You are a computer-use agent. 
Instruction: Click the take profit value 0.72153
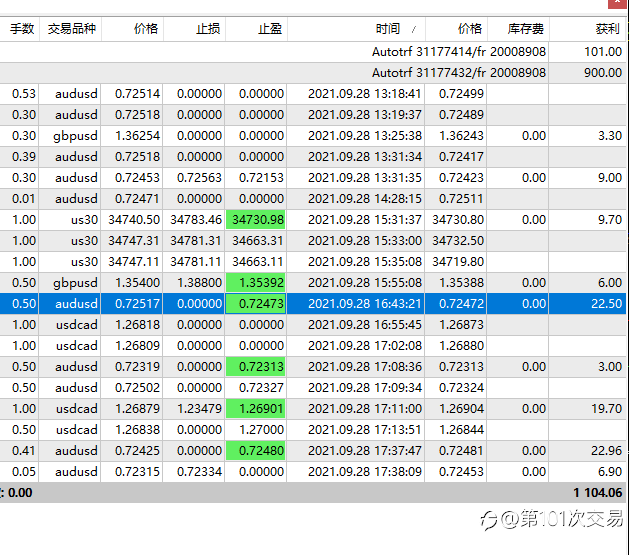(261, 178)
